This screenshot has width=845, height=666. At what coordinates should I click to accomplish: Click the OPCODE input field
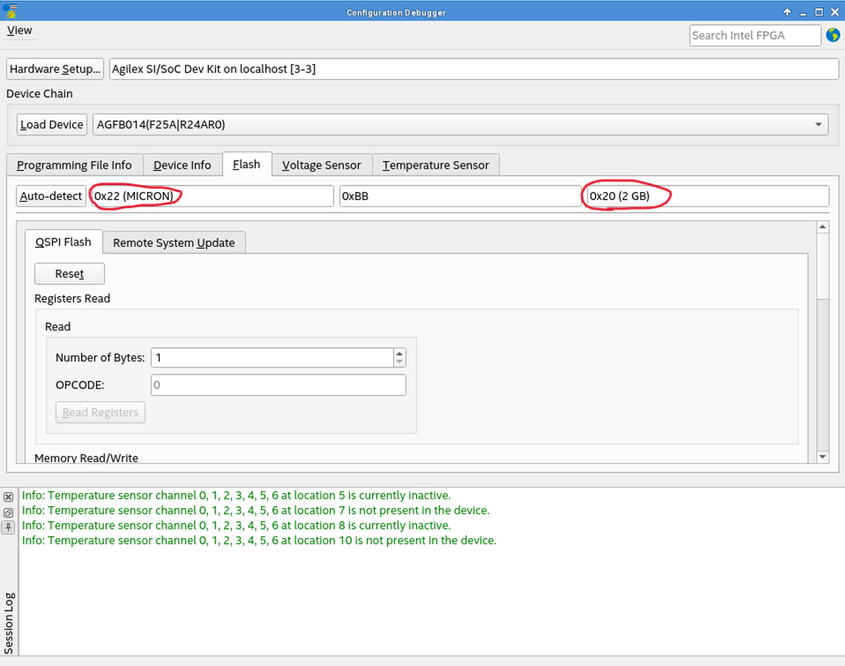coord(278,385)
